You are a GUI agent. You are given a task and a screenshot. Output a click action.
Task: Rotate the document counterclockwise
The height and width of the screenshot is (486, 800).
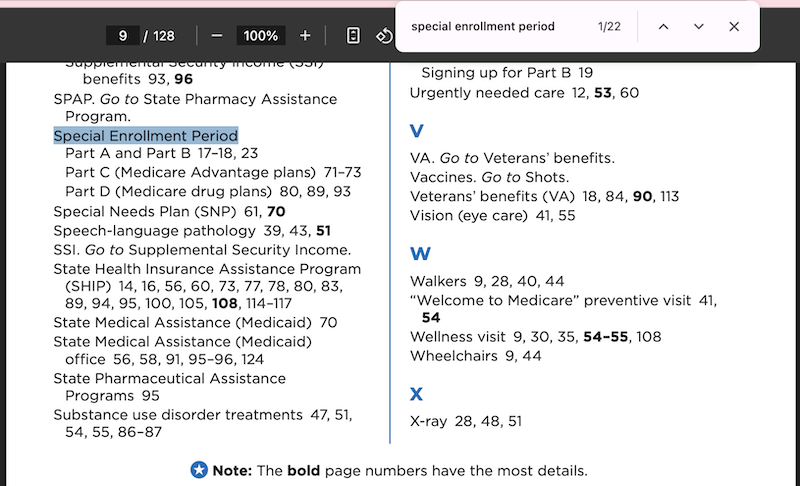pyautogui.click(x=384, y=36)
